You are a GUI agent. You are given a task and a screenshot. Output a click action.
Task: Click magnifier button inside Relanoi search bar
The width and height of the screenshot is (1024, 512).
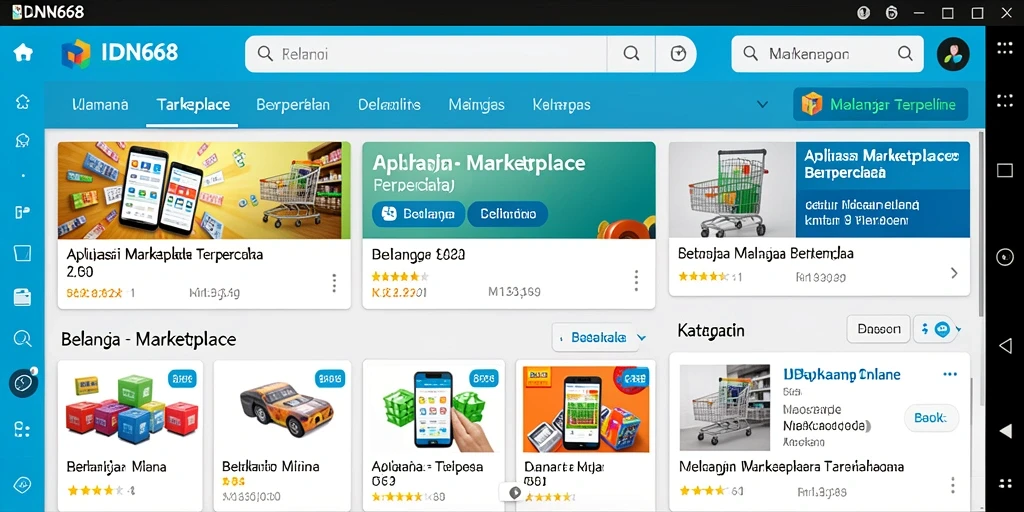coord(631,54)
